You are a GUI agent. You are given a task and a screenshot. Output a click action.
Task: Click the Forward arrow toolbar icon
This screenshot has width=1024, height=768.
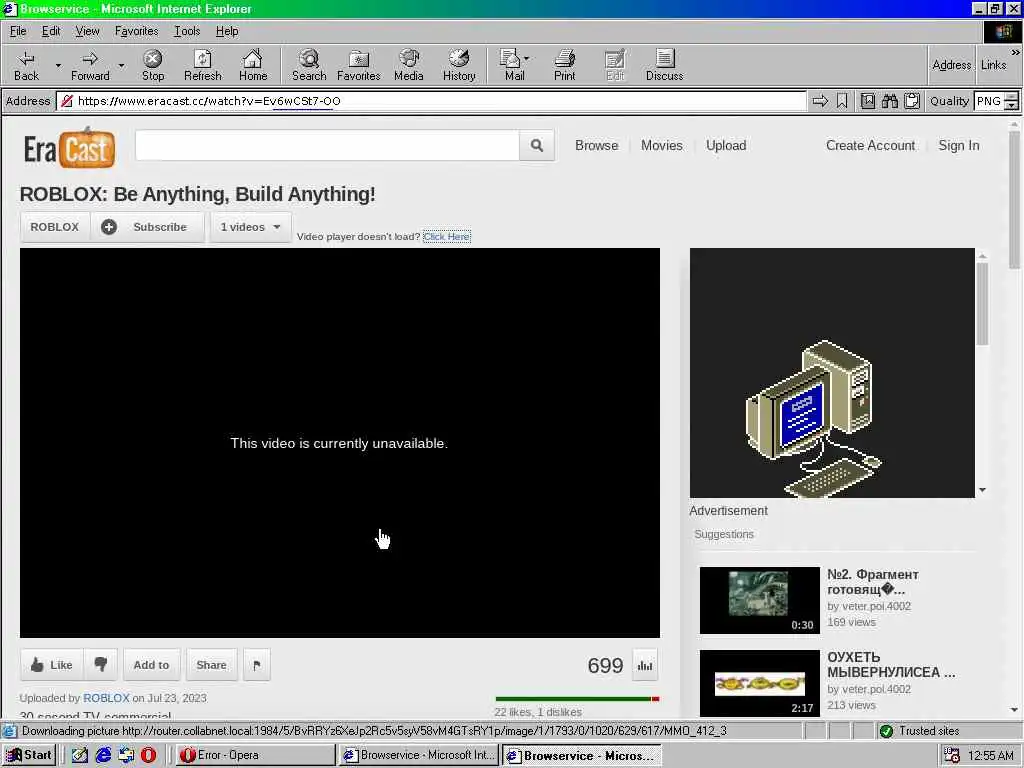click(90, 65)
